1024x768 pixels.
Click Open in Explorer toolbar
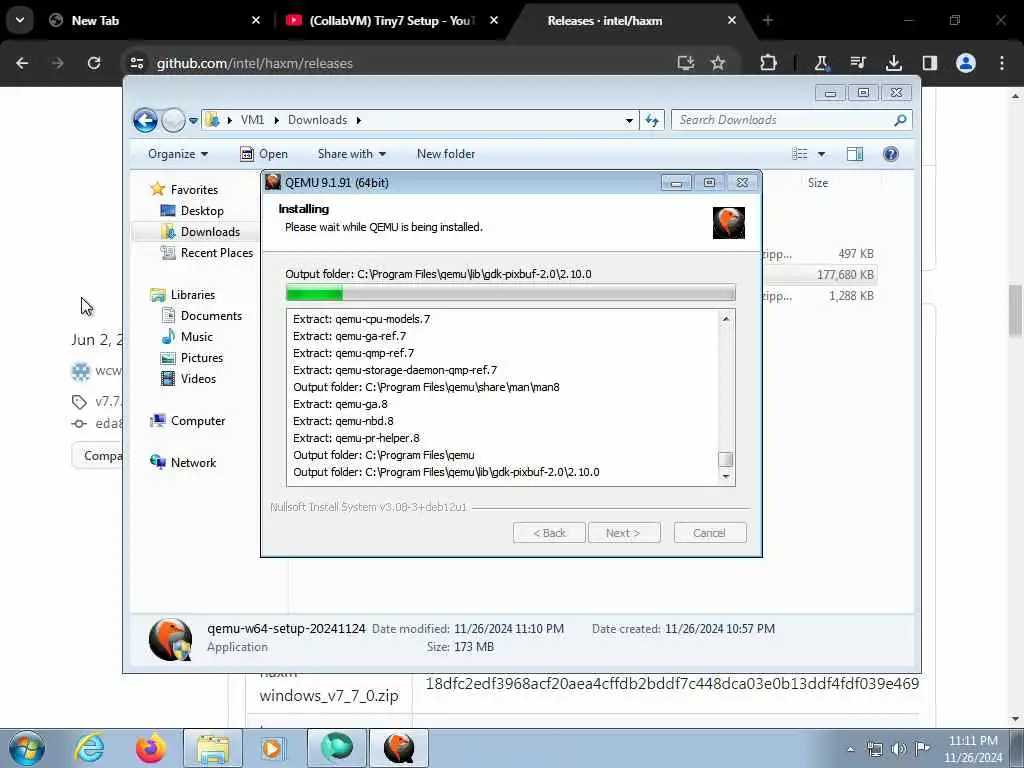[x=264, y=154]
